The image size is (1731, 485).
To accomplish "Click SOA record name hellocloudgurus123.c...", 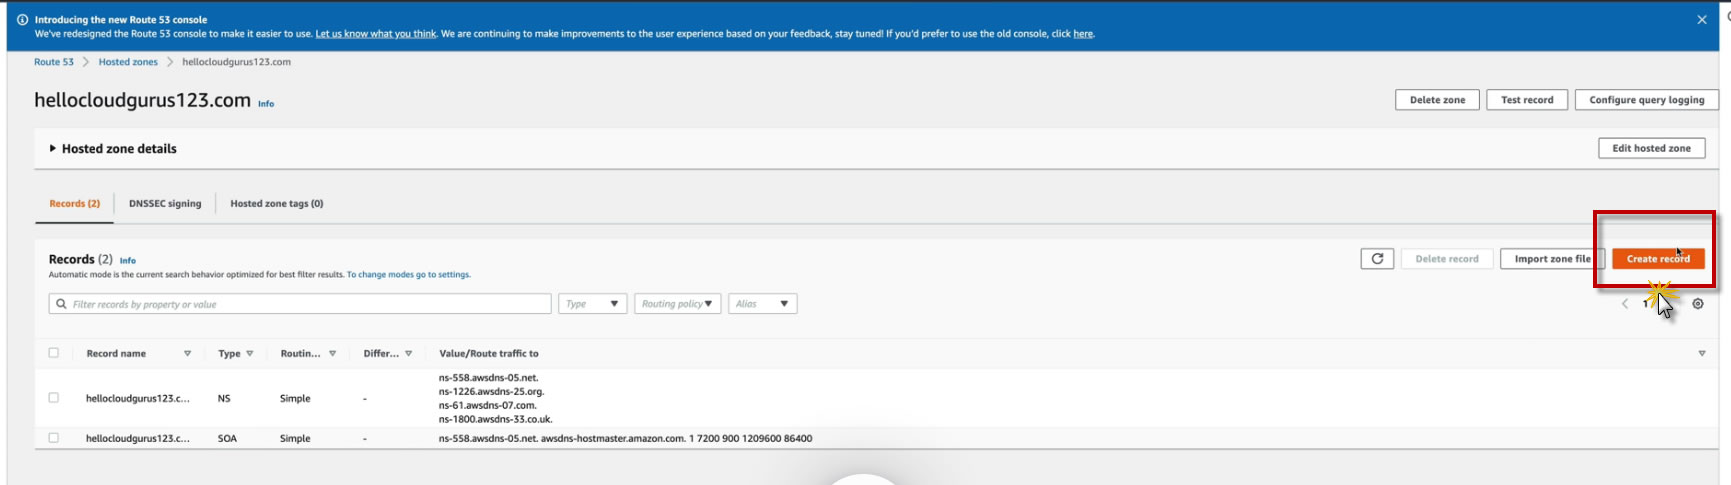I will [138, 439].
